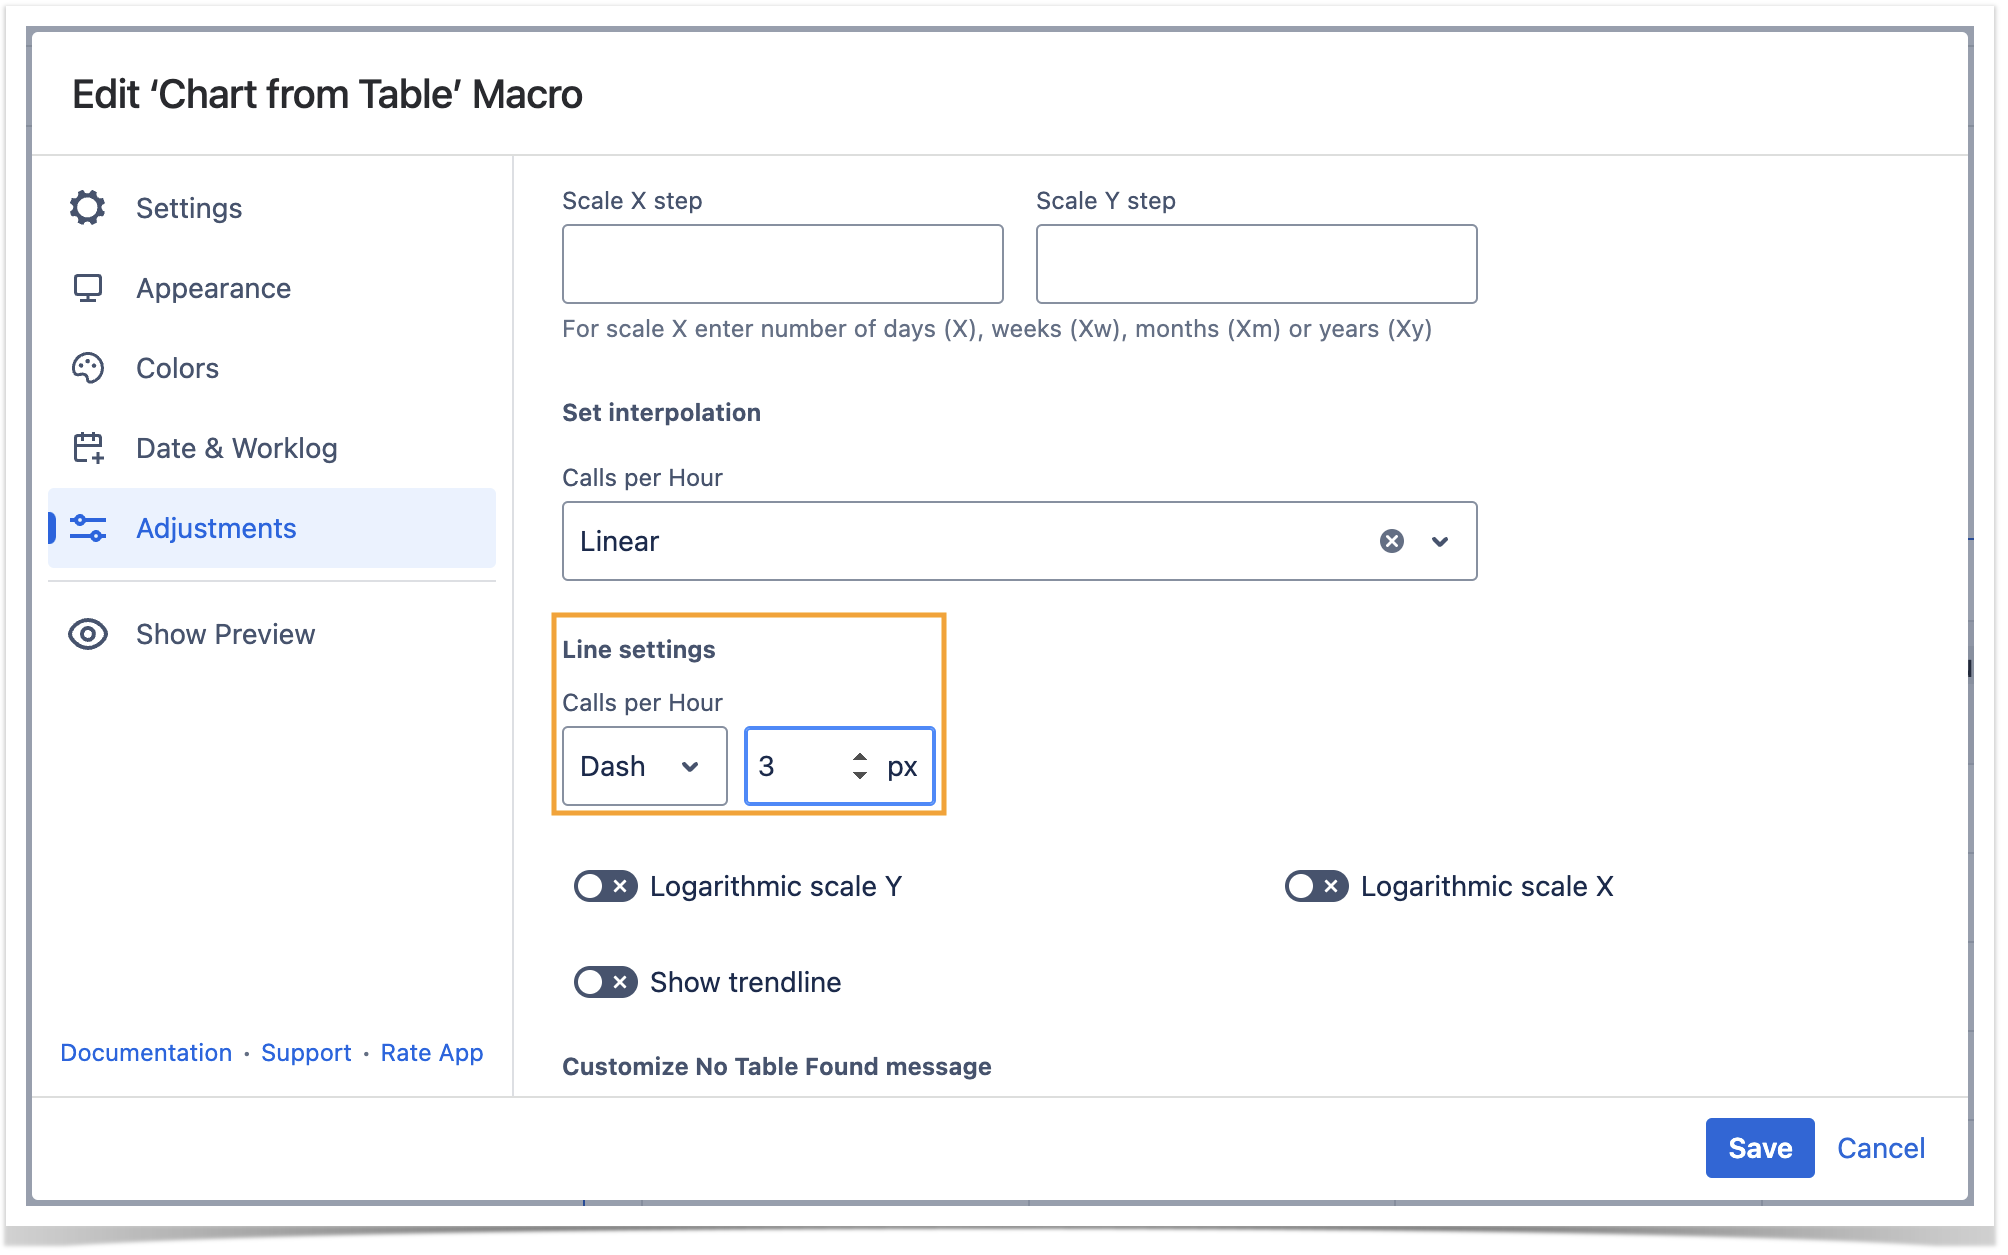Turn on Logarithmic scale X
Screen dimensions: 2008x1255
1316,886
